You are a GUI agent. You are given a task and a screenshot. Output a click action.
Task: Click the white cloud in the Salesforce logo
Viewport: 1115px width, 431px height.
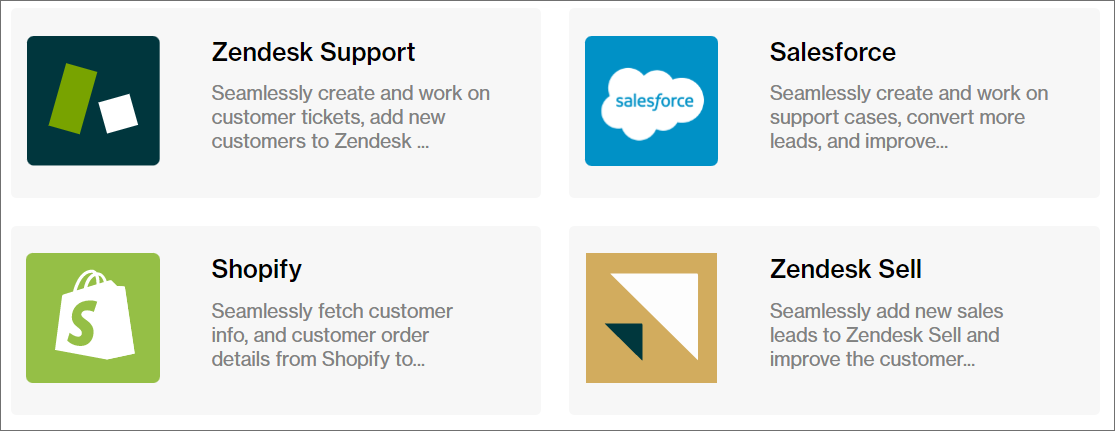tap(652, 102)
